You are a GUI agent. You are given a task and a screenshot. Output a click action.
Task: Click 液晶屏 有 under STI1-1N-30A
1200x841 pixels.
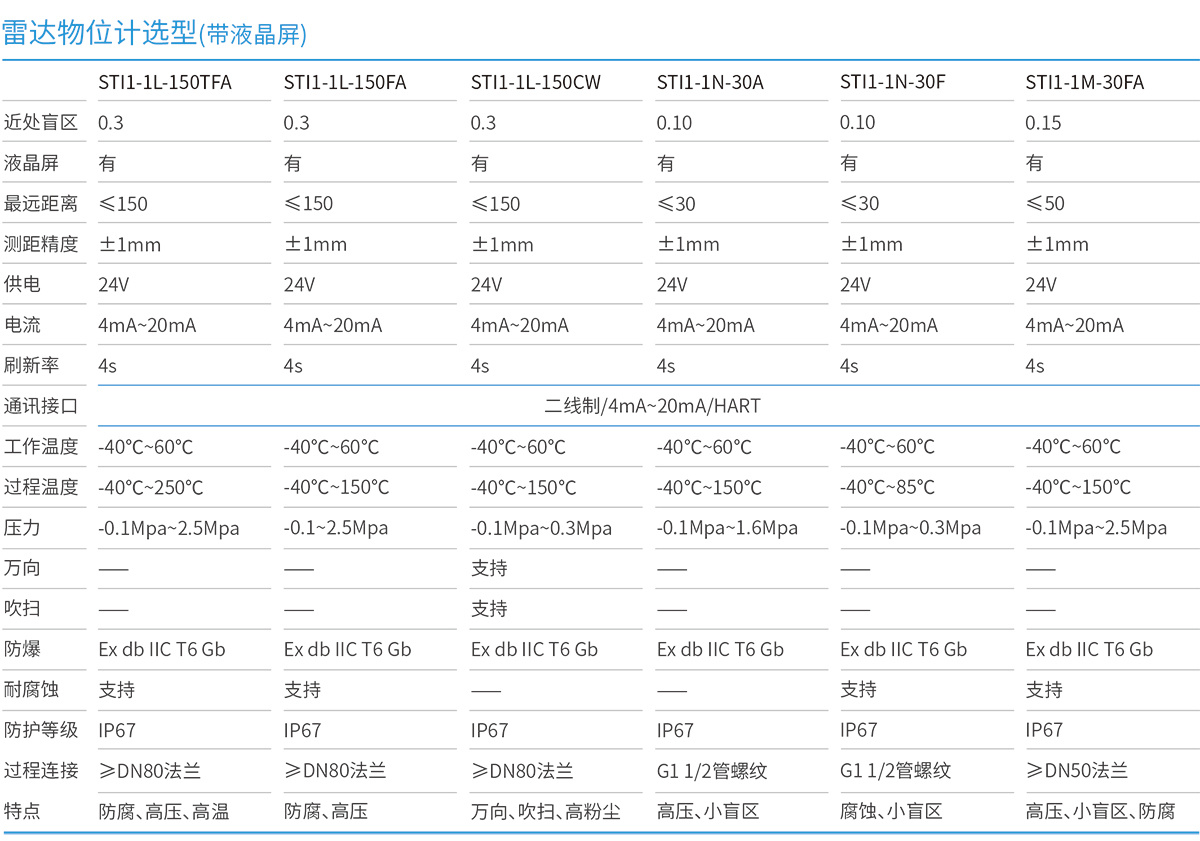click(666, 163)
